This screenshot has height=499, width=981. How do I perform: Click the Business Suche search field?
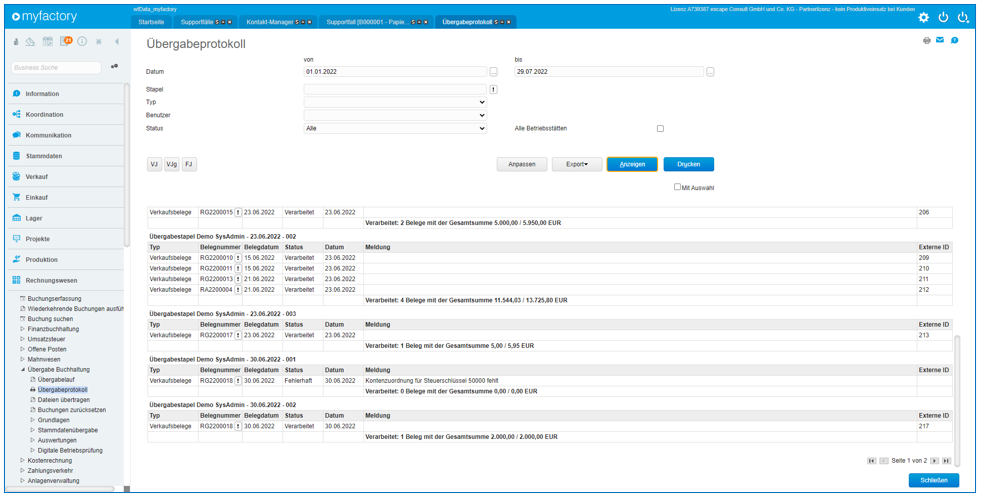tap(56, 68)
